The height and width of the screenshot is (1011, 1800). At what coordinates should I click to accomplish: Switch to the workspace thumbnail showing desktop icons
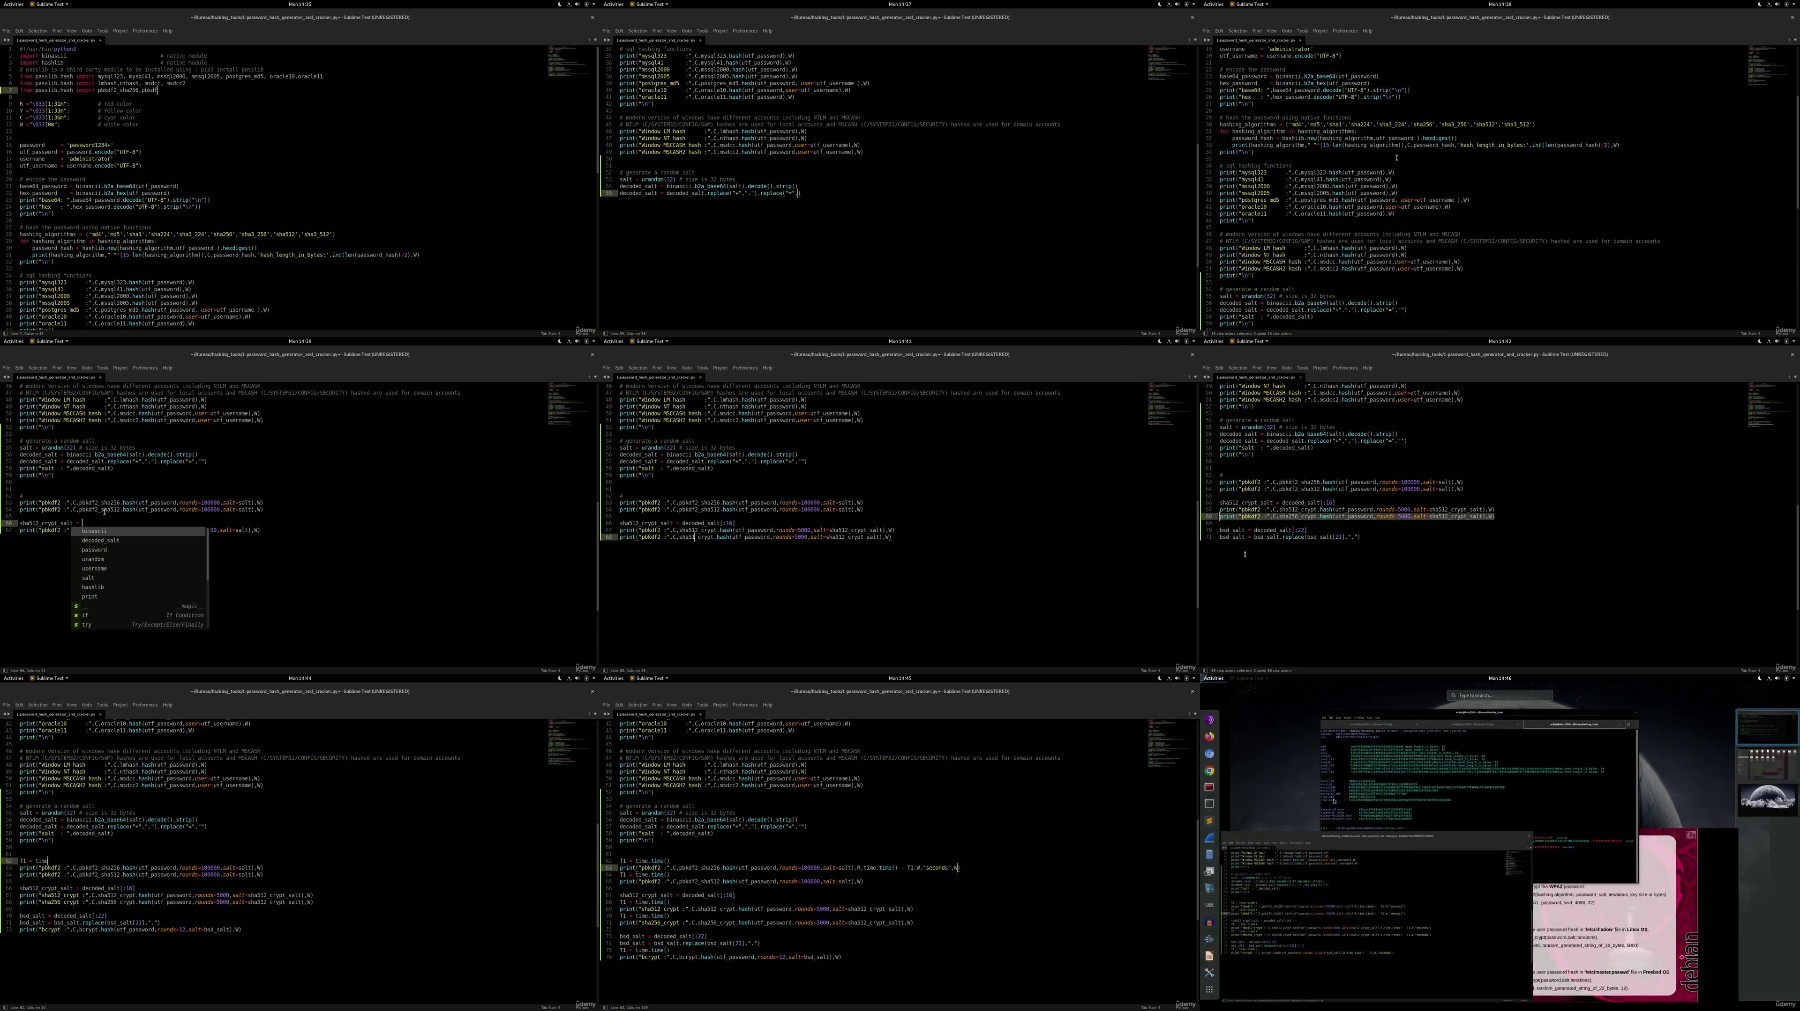tap(1768, 764)
